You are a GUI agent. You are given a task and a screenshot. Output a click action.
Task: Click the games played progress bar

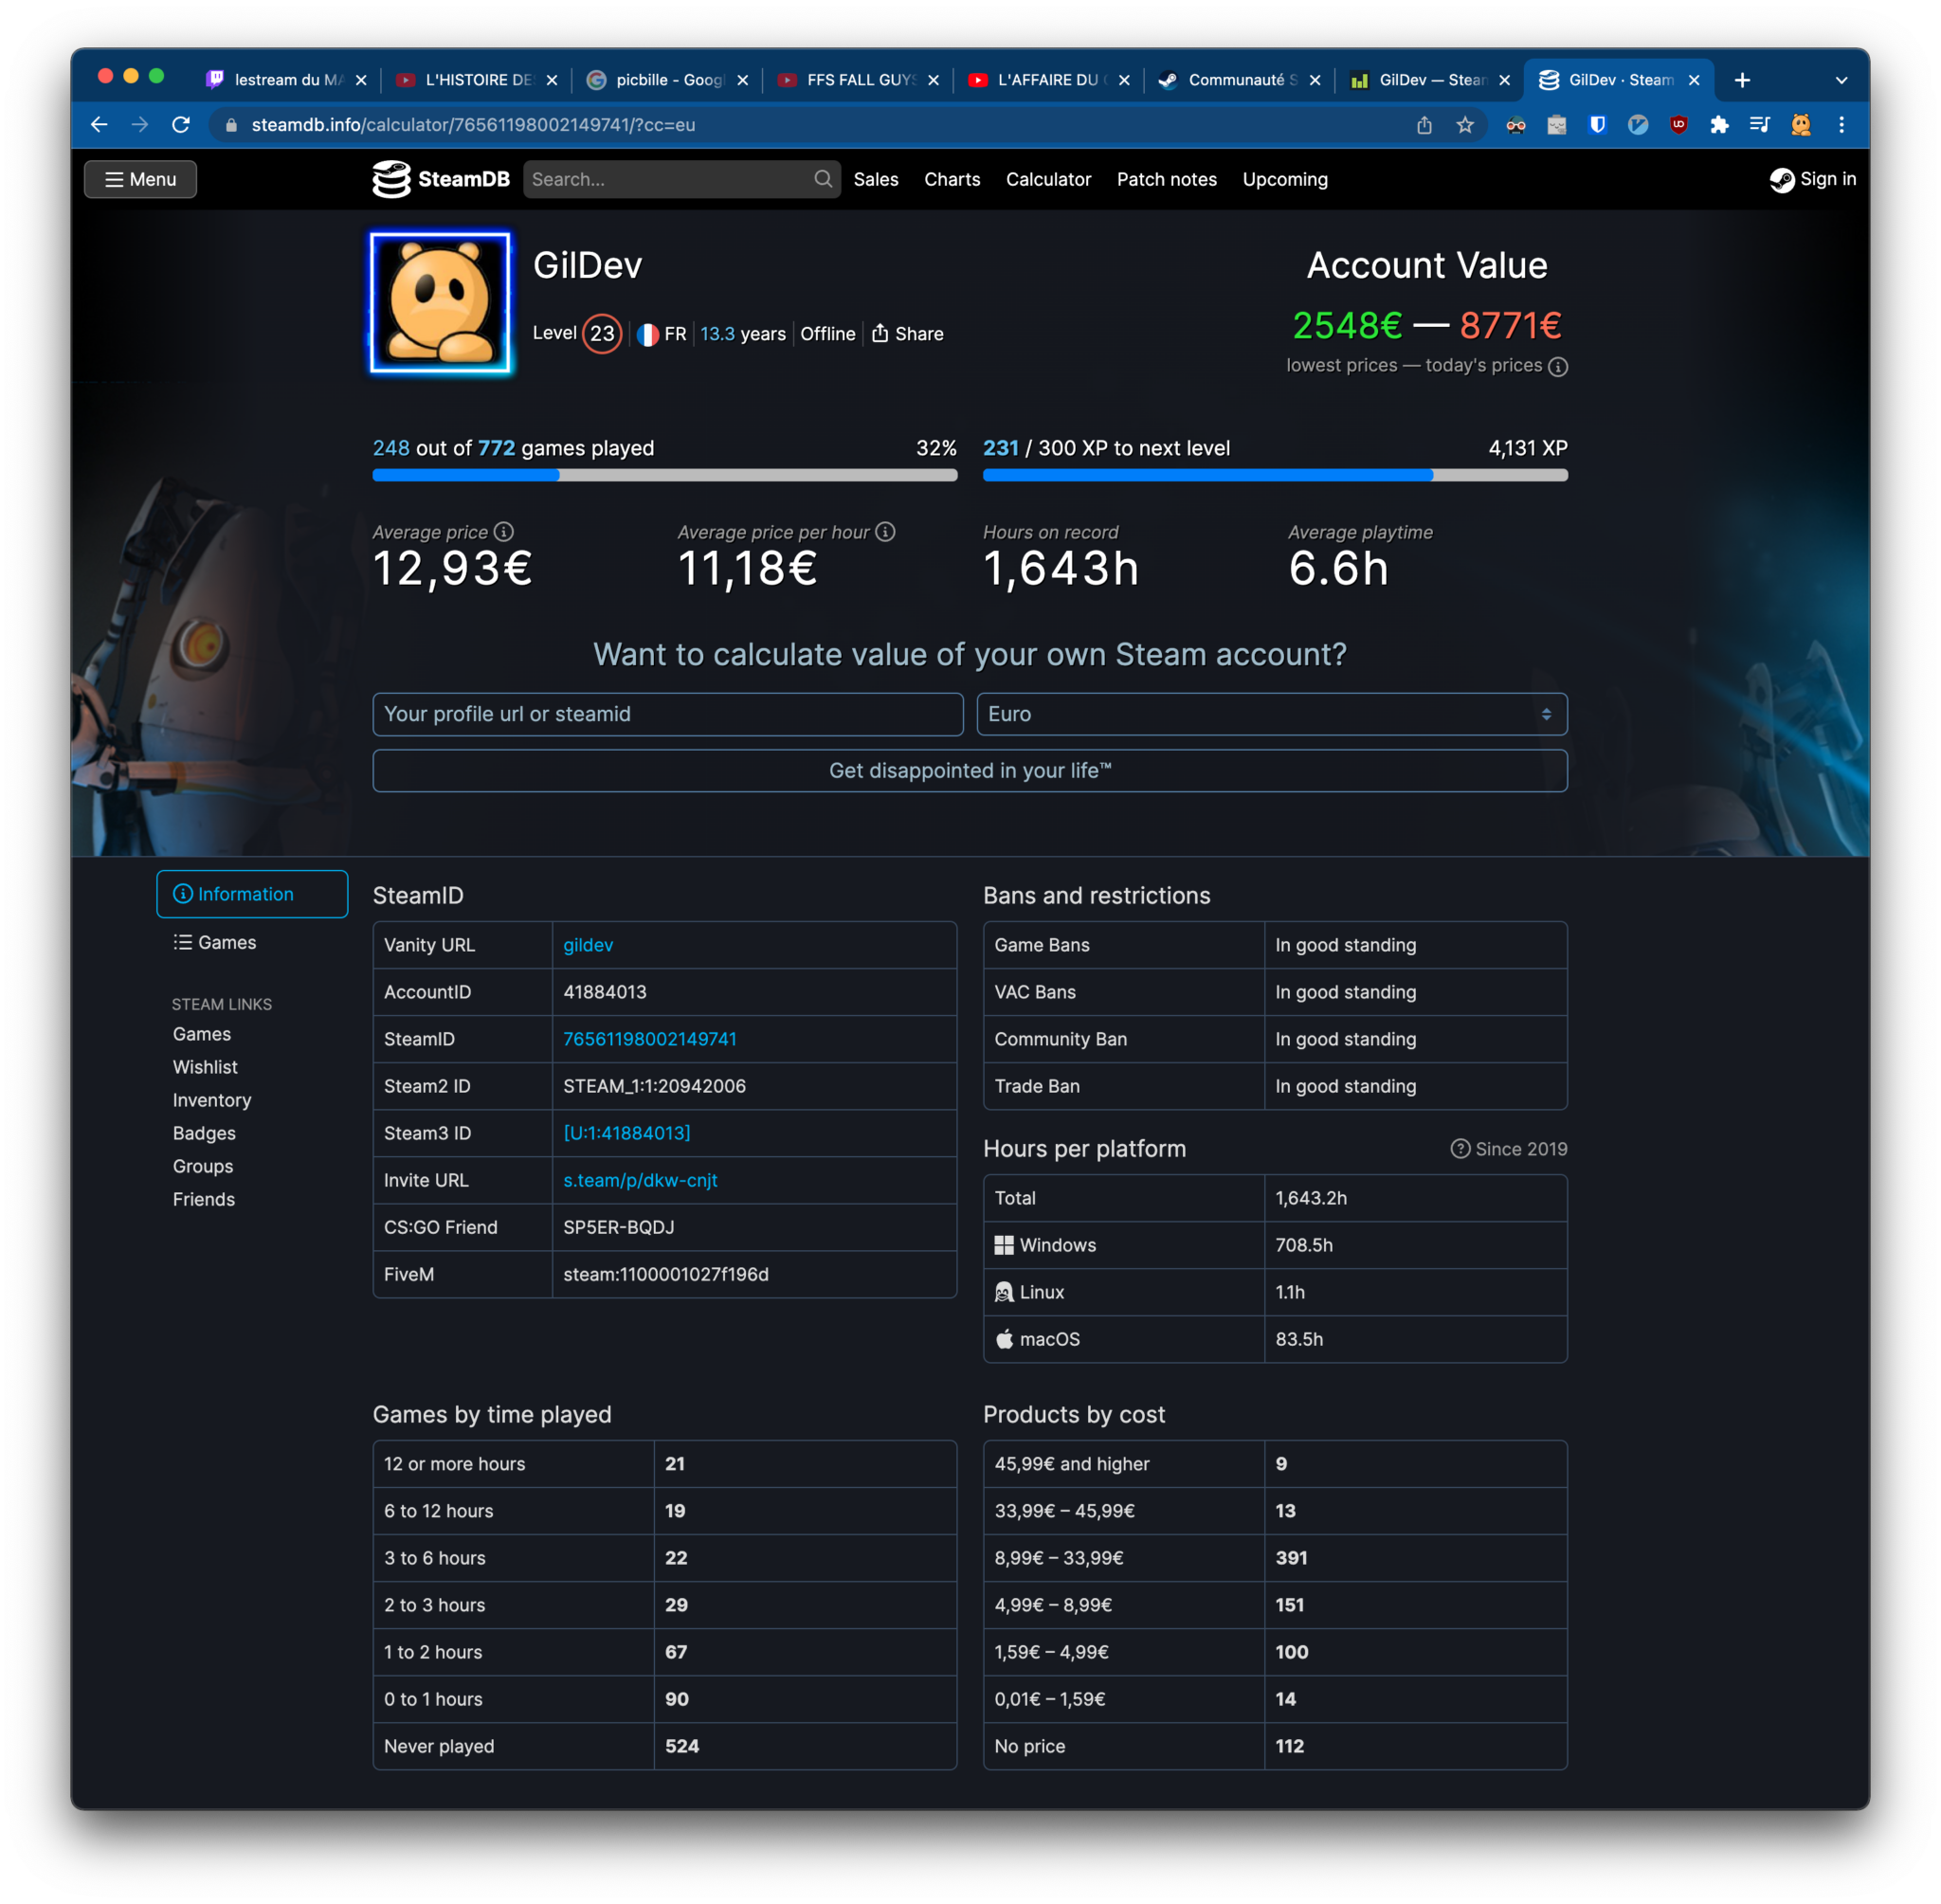(x=664, y=476)
